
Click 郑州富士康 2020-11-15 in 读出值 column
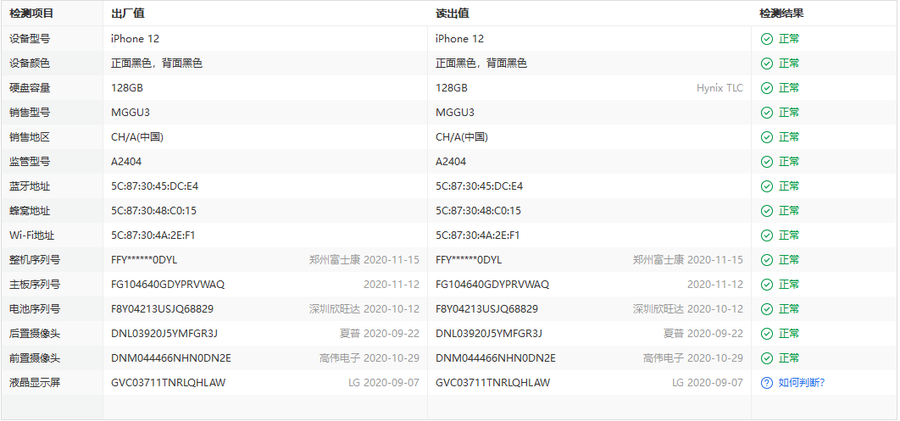point(688,260)
